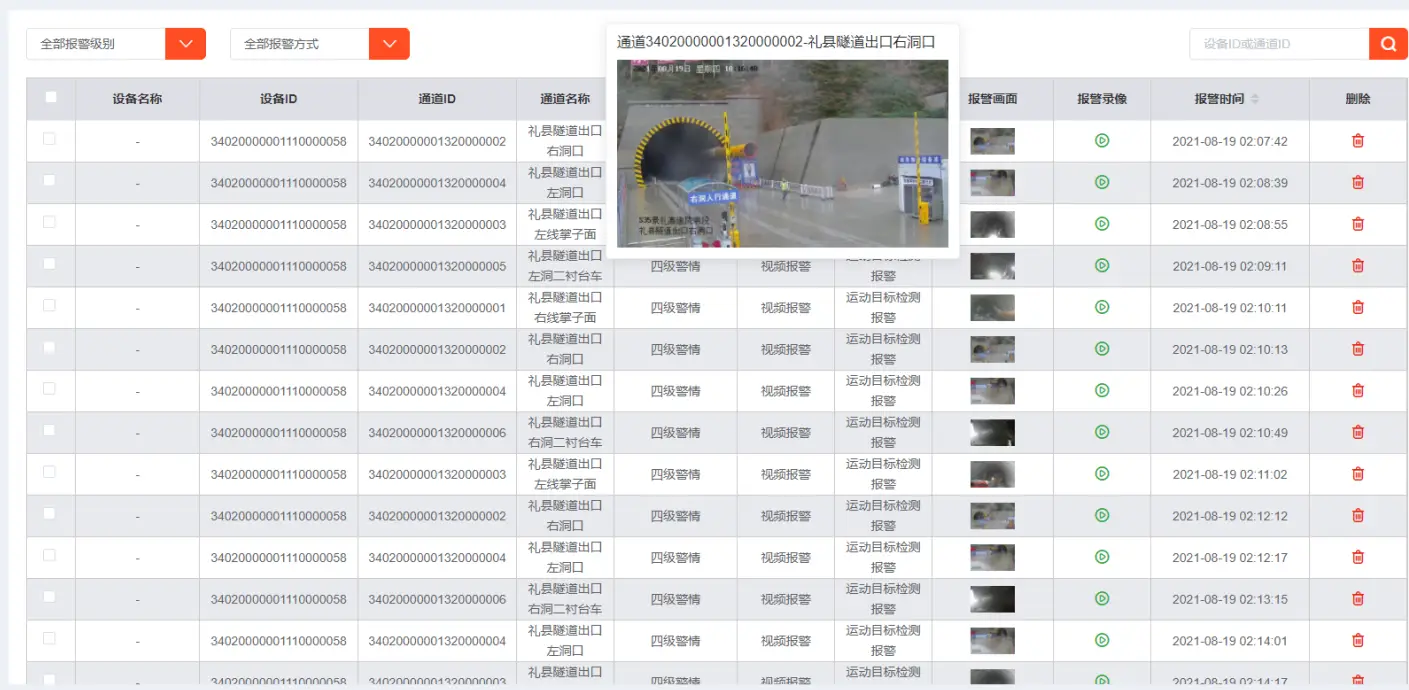Select checkbox for the 02:10:11 alarm row
Viewport: 1409px width, 690px height.
pos(50,305)
